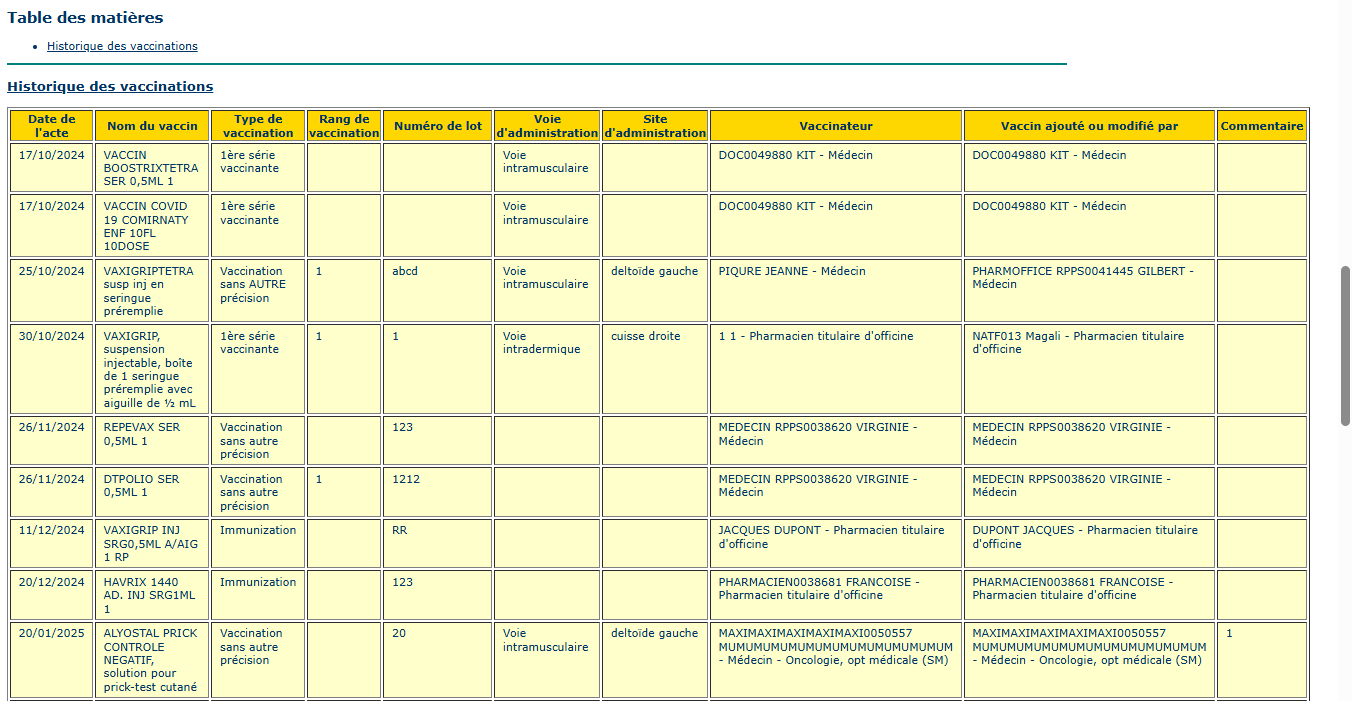Open the Historique des vaccinations contents link
The image size is (1352, 701).
pyautogui.click(x=122, y=46)
